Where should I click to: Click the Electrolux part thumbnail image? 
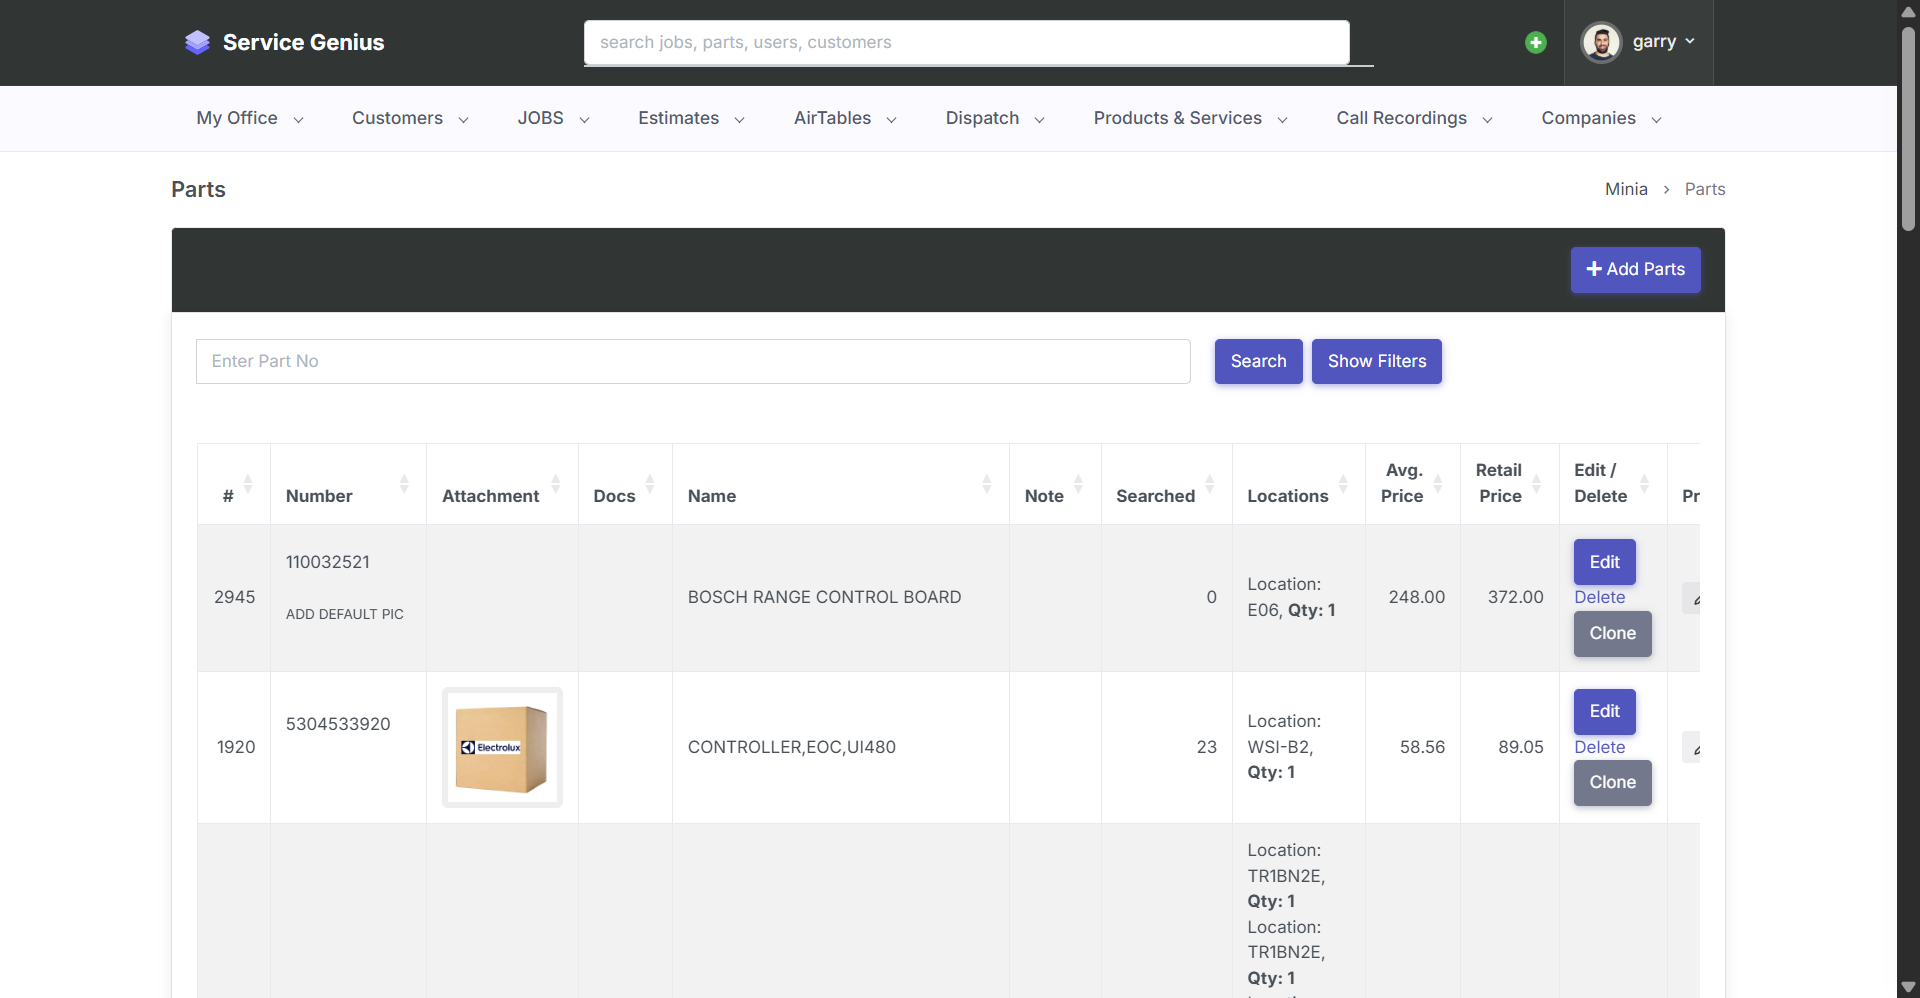[x=501, y=746]
